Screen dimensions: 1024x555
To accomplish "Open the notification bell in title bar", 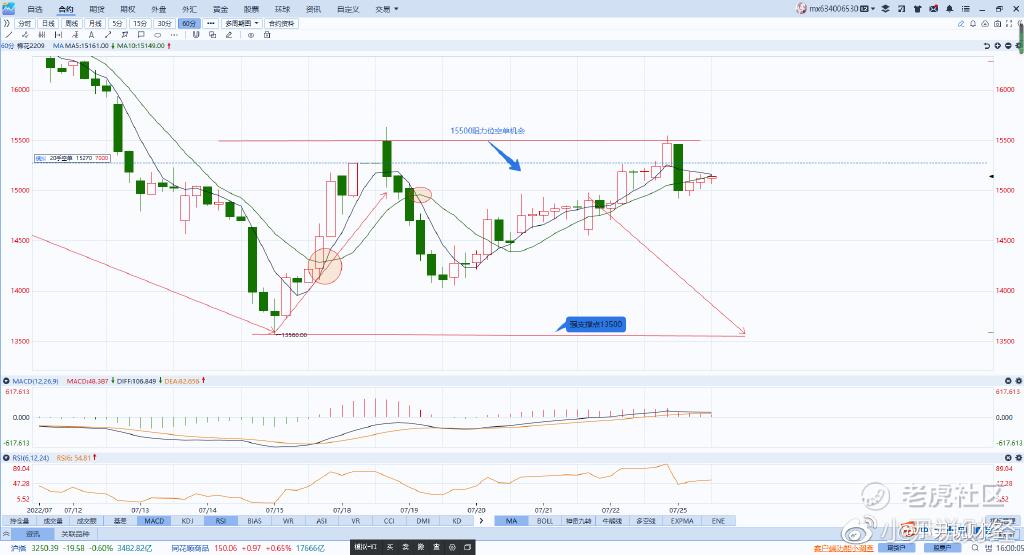I will 950,9.
